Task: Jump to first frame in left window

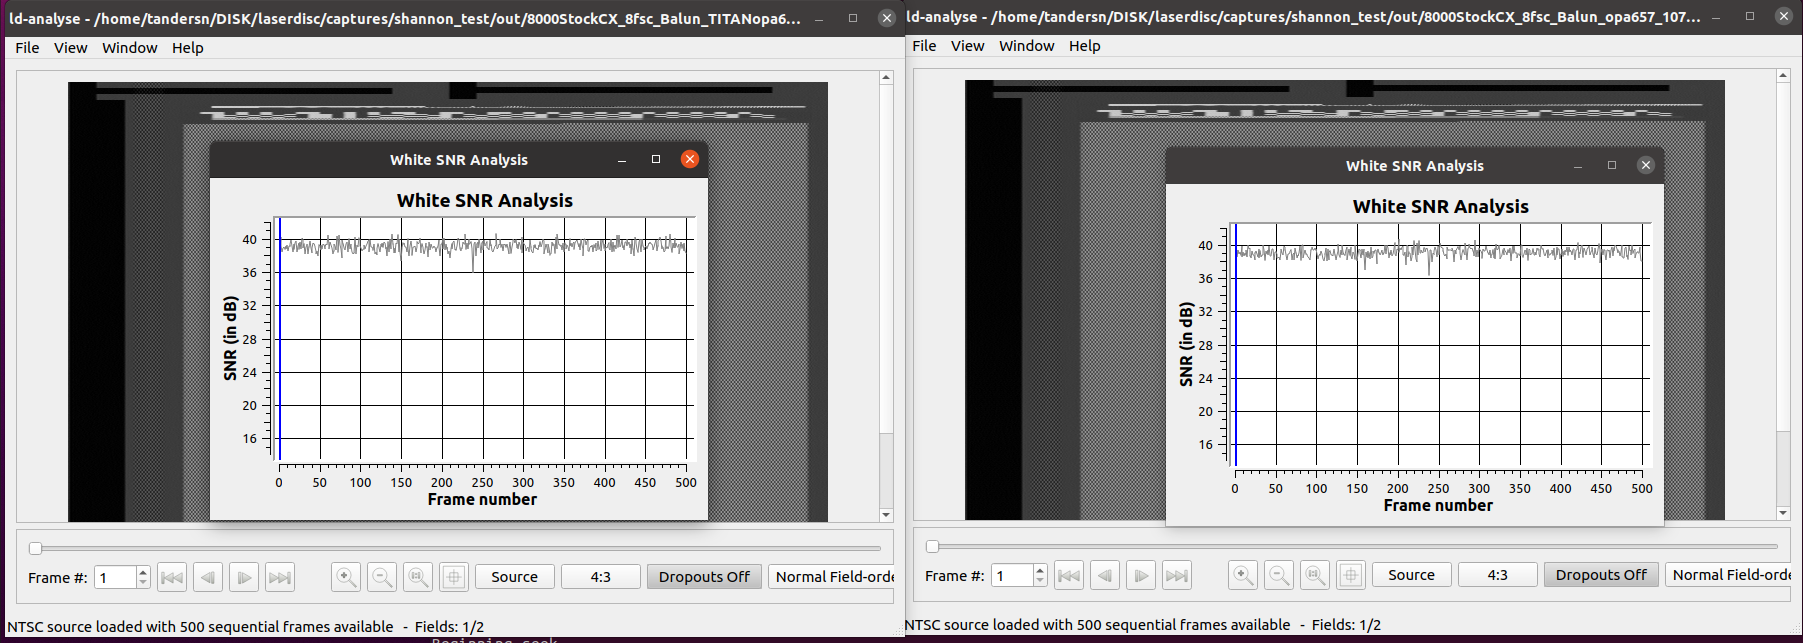Action: click(172, 577)
